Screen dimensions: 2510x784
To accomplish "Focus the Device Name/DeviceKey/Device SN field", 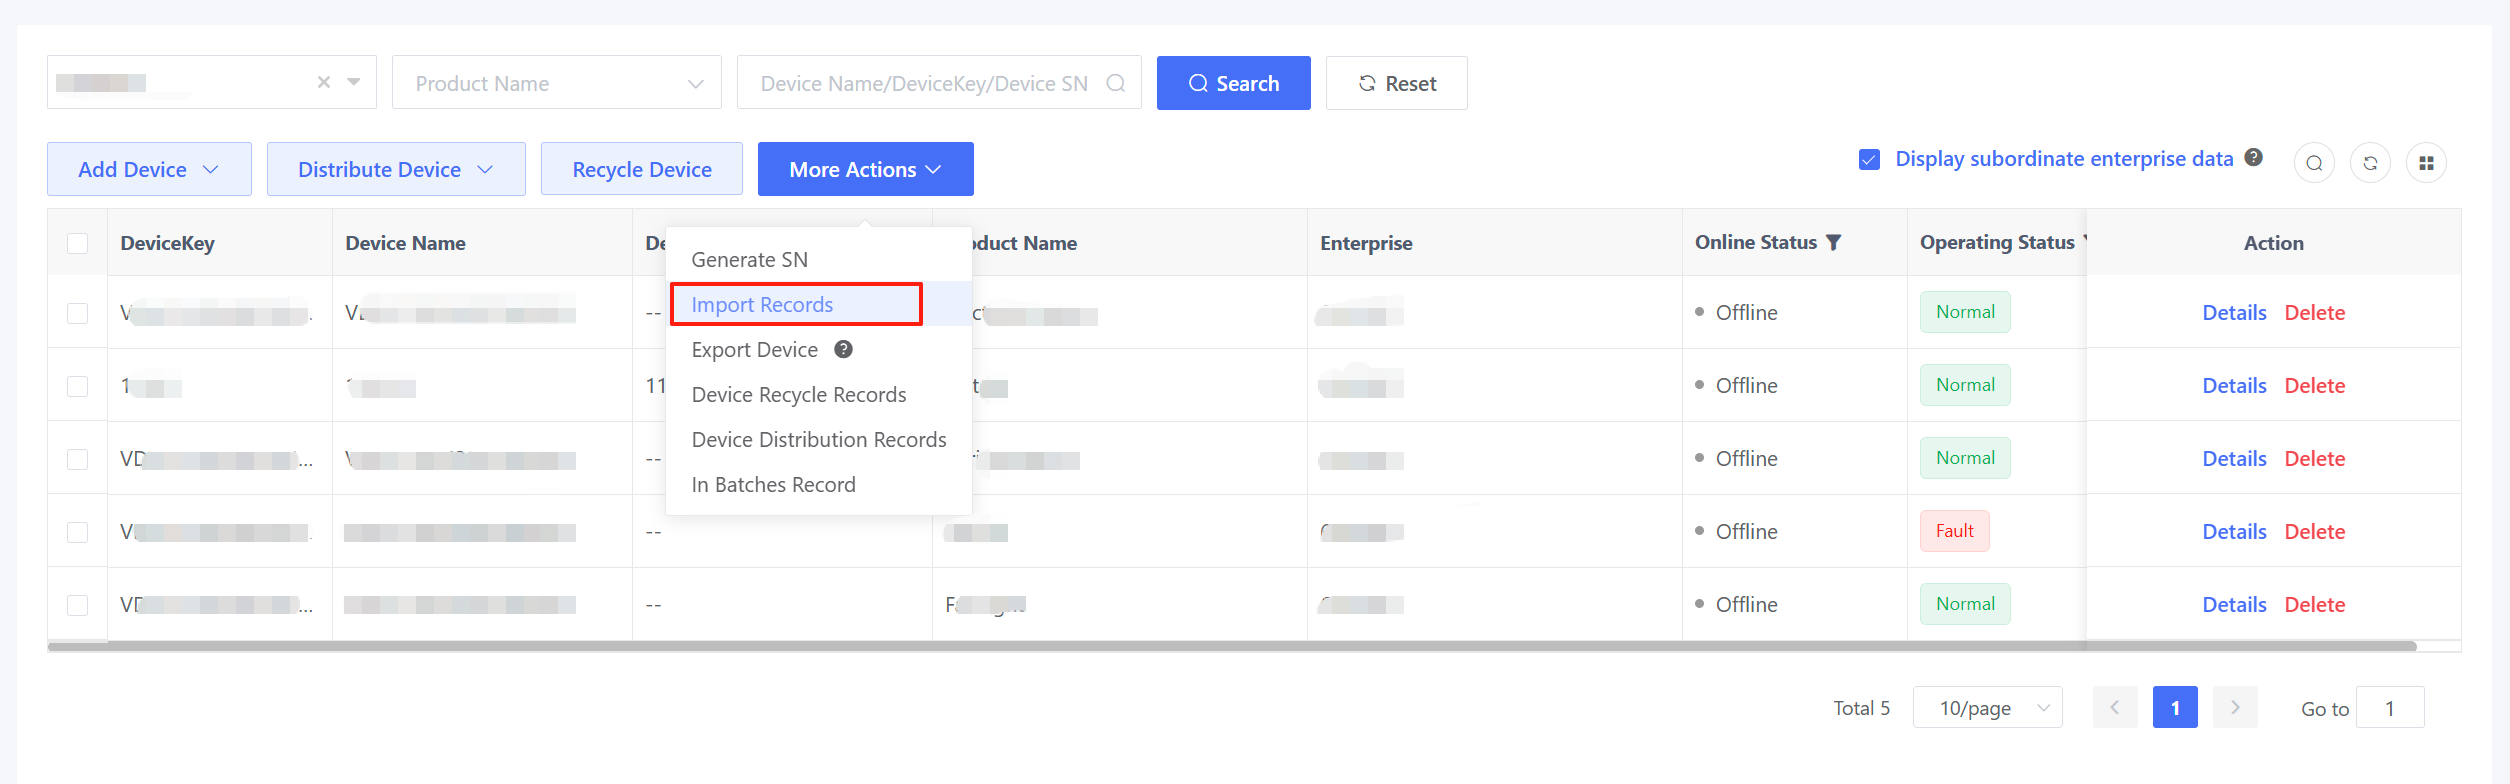I will [924, 83].
